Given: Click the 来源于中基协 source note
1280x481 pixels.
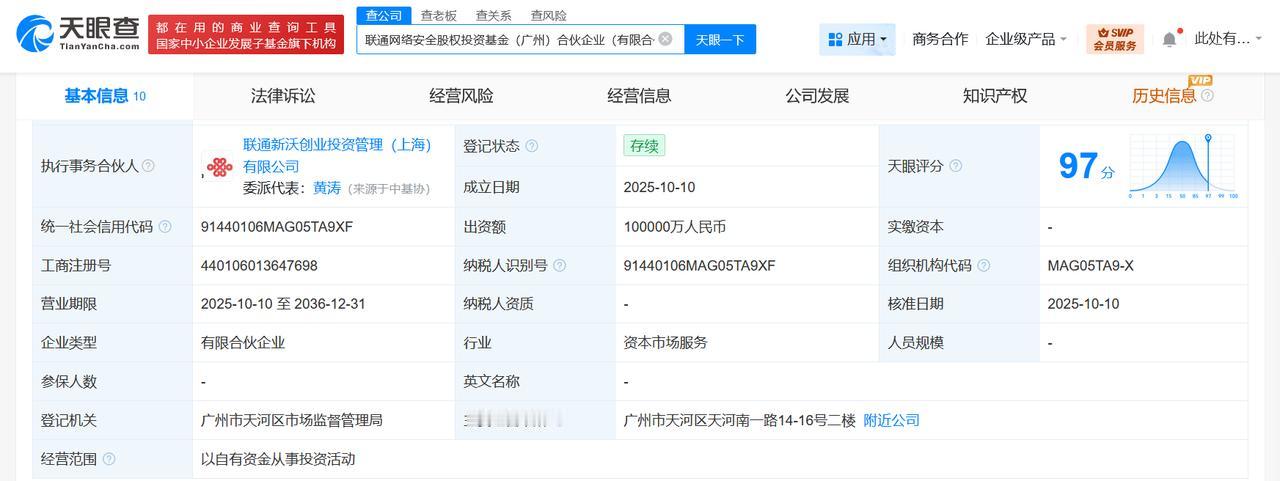Looking at the screenshot, I should click(x=388, y=188).
